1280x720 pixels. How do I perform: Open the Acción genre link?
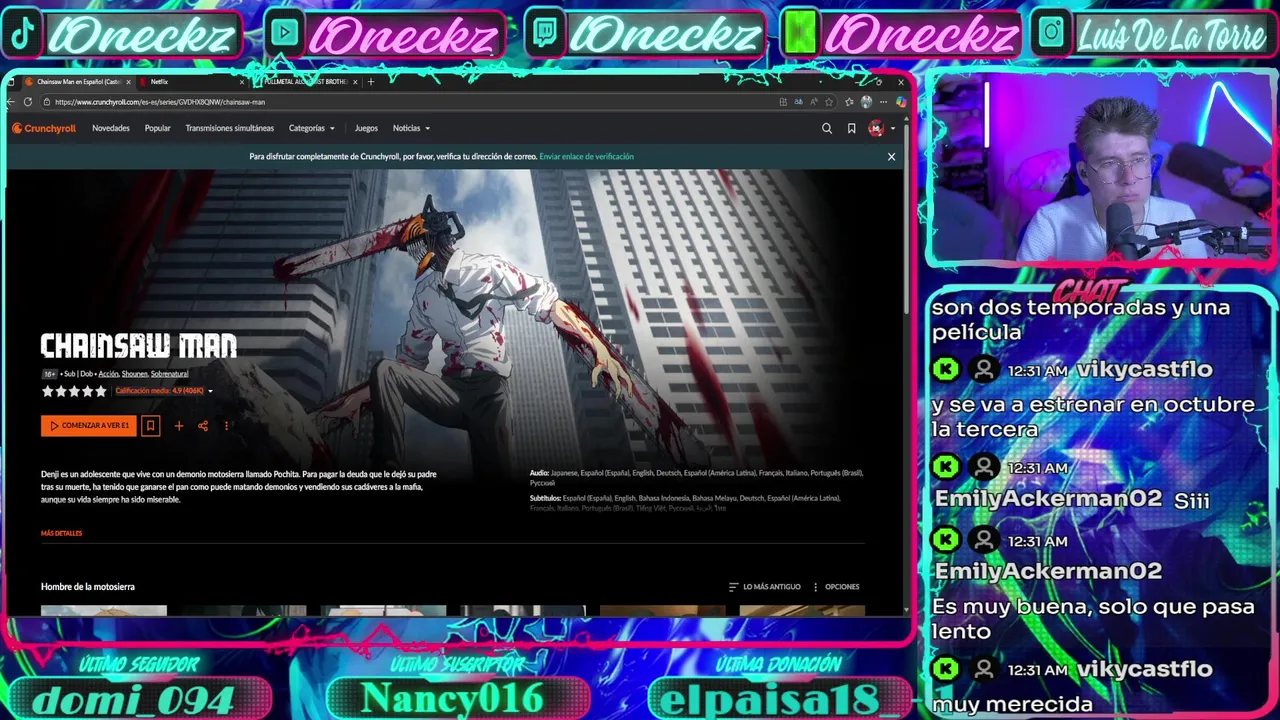[x=108, y=374]
